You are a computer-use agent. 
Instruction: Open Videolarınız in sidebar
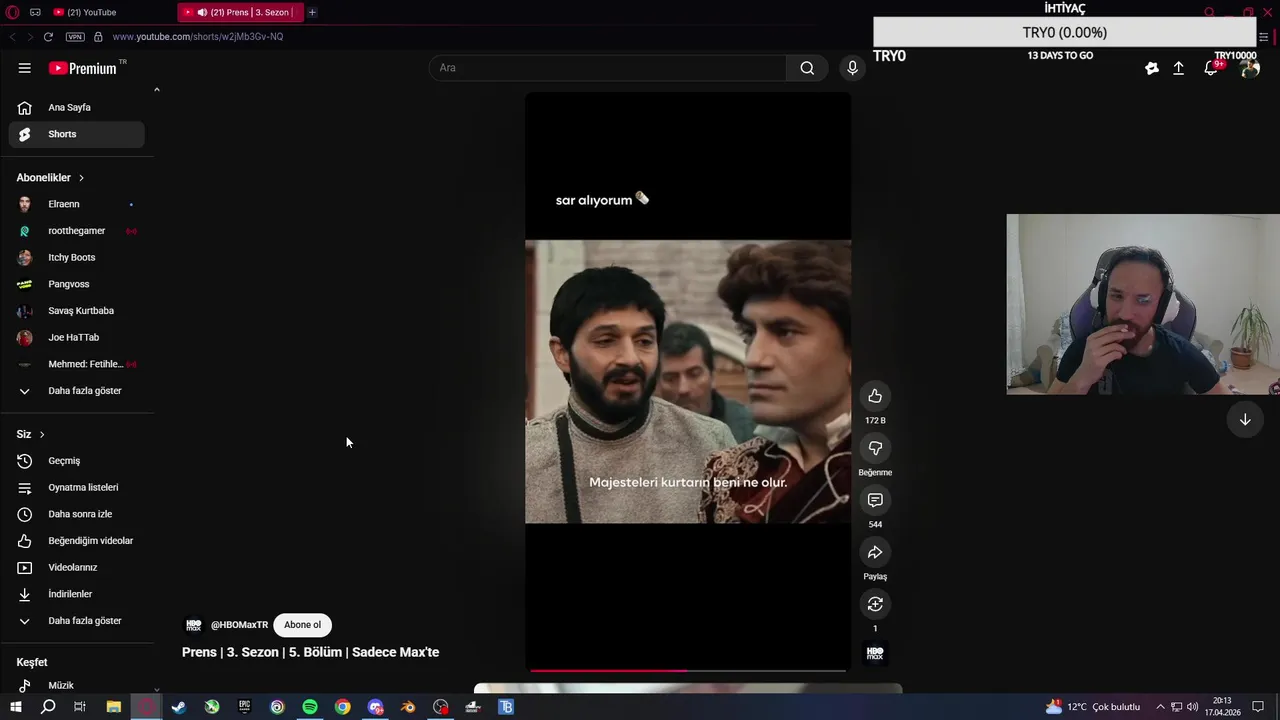click(77, 568)
